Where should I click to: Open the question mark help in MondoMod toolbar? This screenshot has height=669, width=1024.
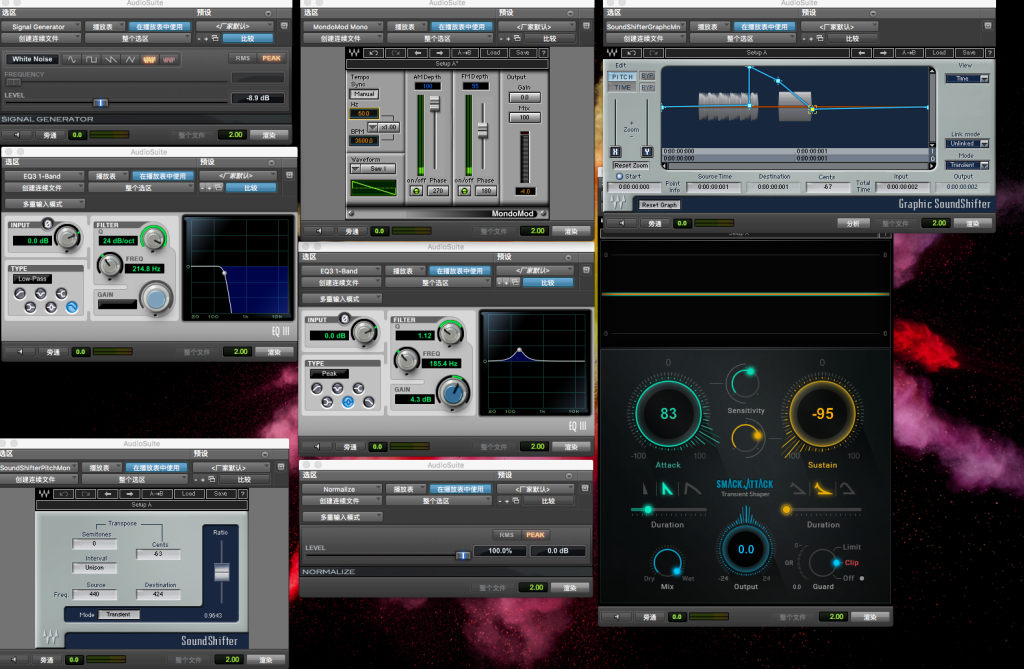(543, 53)
